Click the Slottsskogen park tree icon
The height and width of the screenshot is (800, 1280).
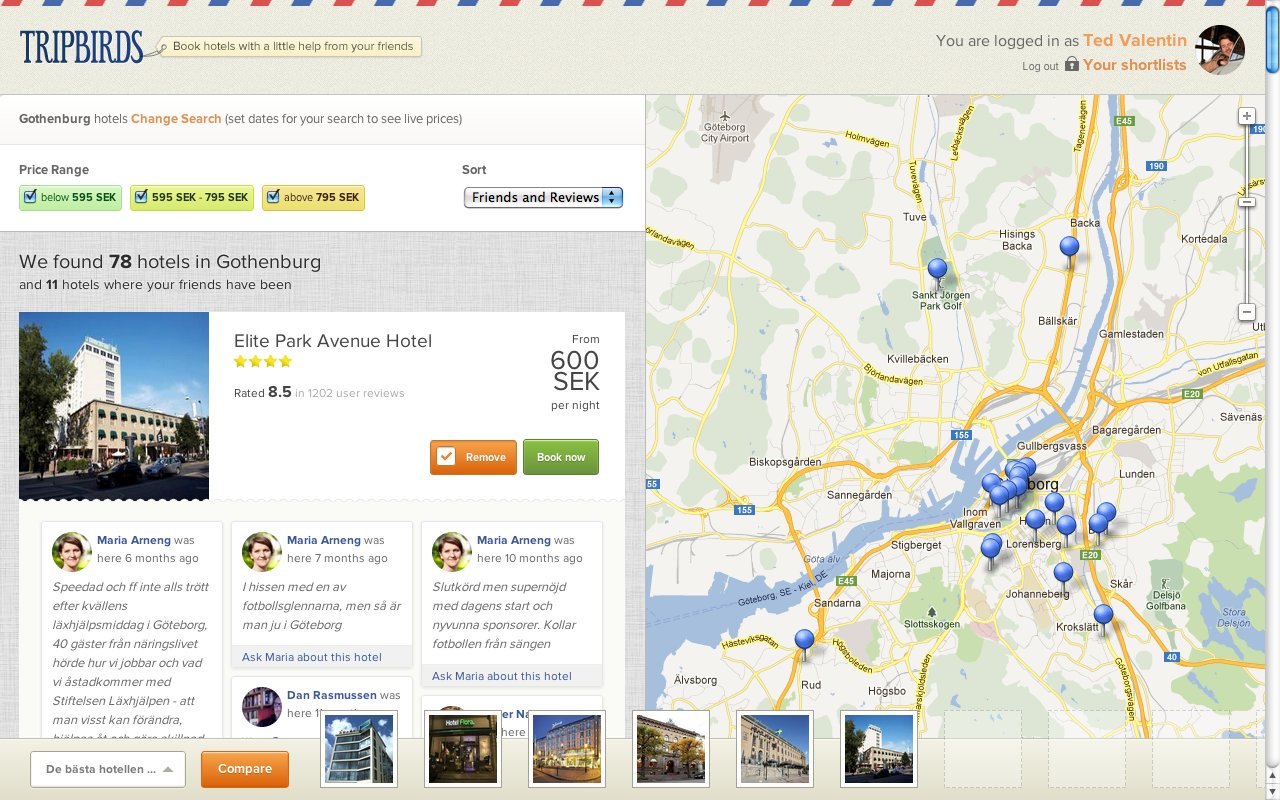(932, 611)
